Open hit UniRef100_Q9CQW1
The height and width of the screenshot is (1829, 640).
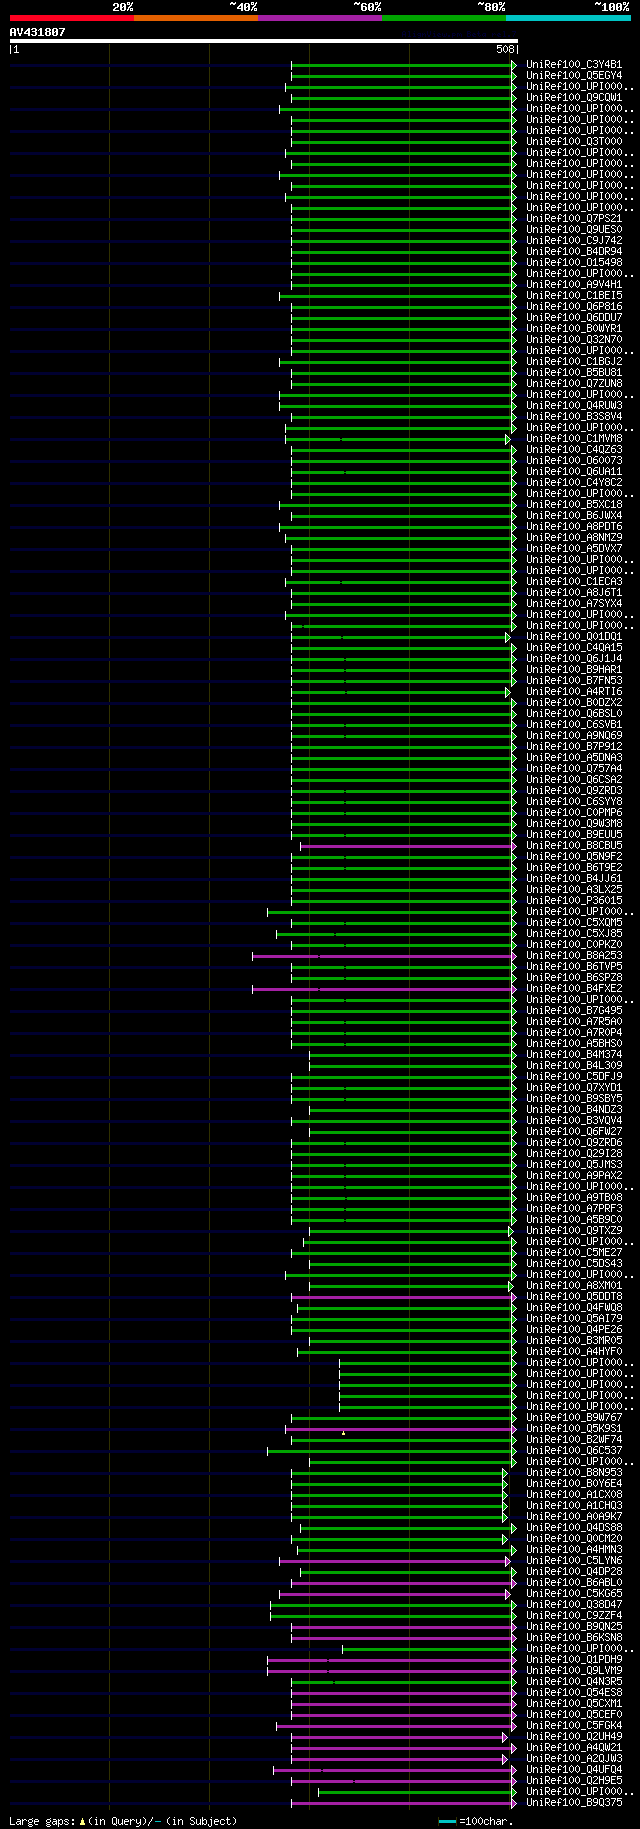pyautogui.click(x=574, y=98)
